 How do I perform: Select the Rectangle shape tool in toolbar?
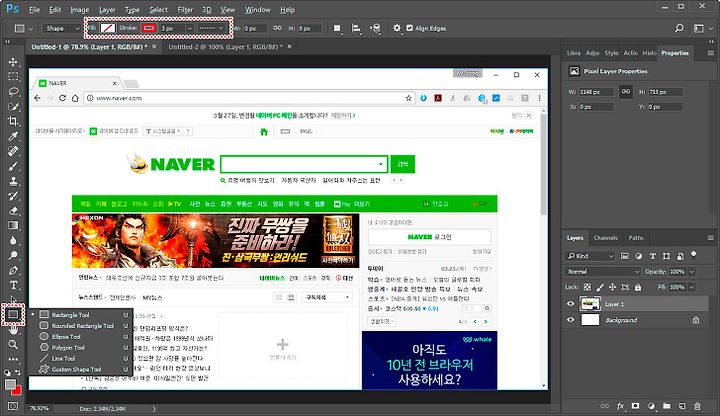coord(13,315)
